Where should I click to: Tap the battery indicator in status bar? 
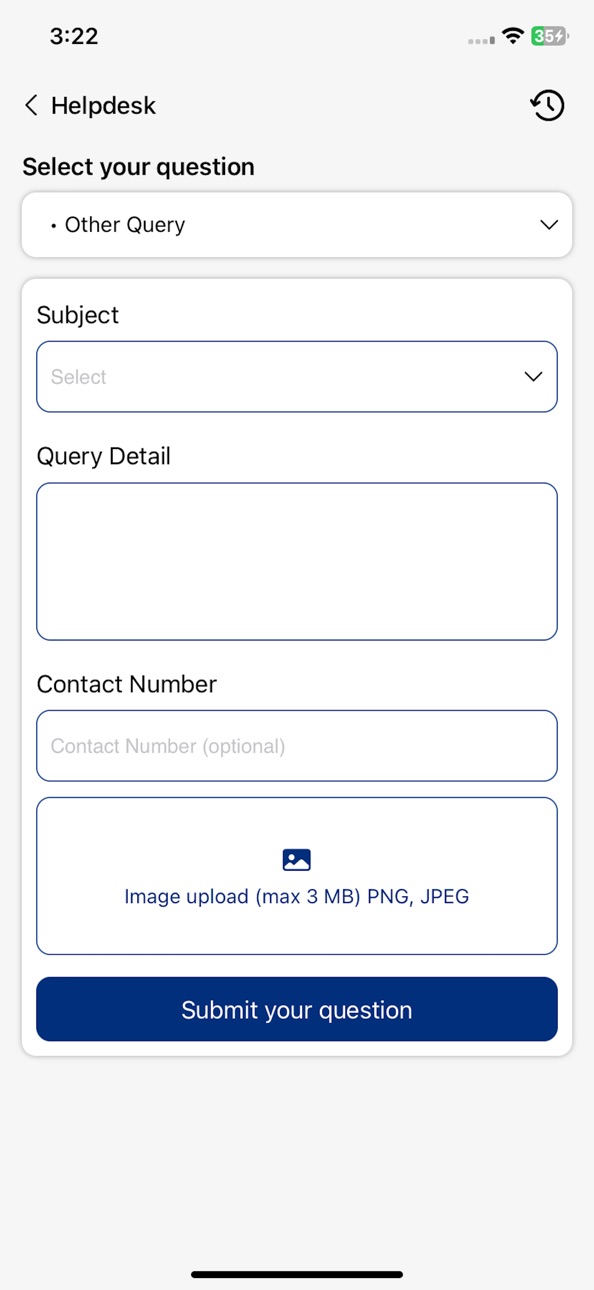point(550,37)
